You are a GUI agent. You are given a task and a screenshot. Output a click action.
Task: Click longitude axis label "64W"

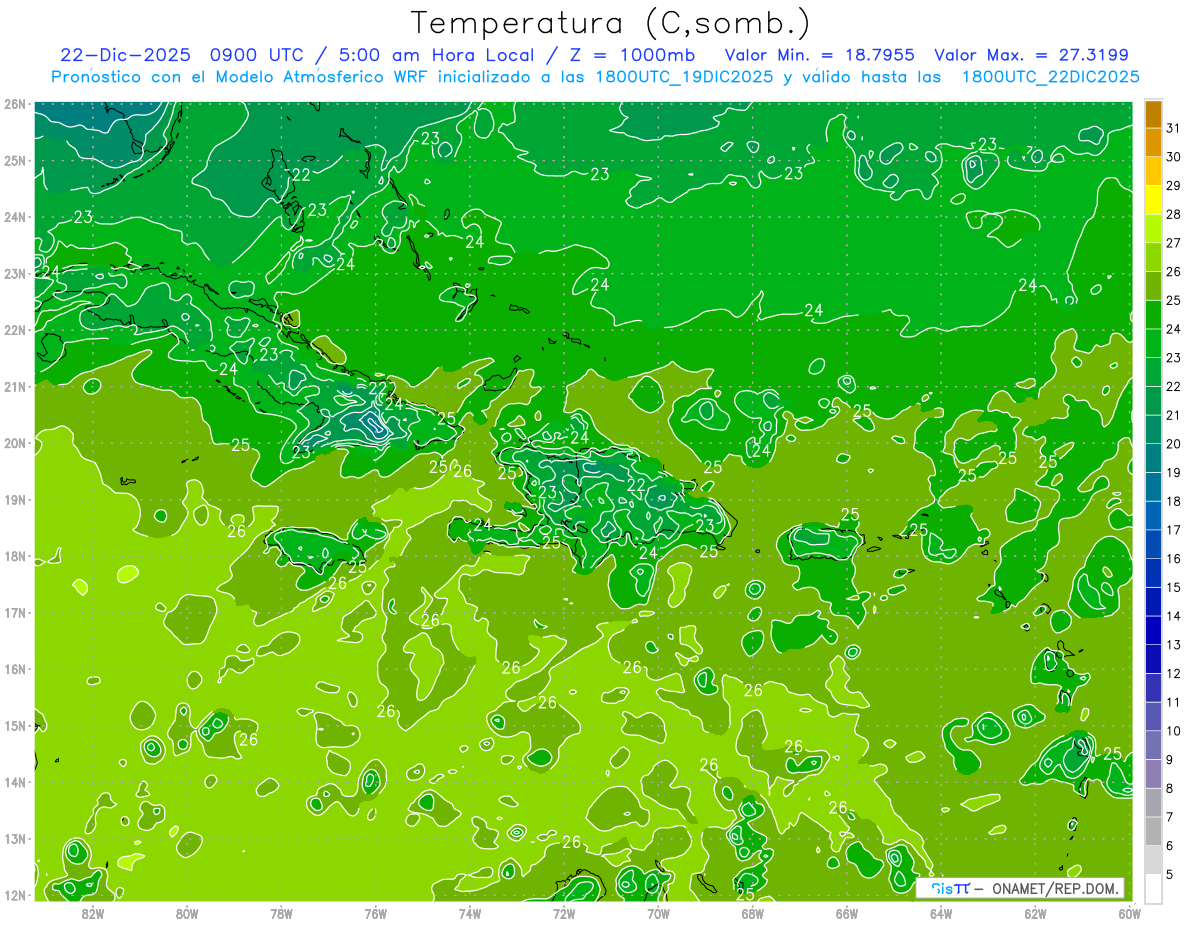point(941,913)
